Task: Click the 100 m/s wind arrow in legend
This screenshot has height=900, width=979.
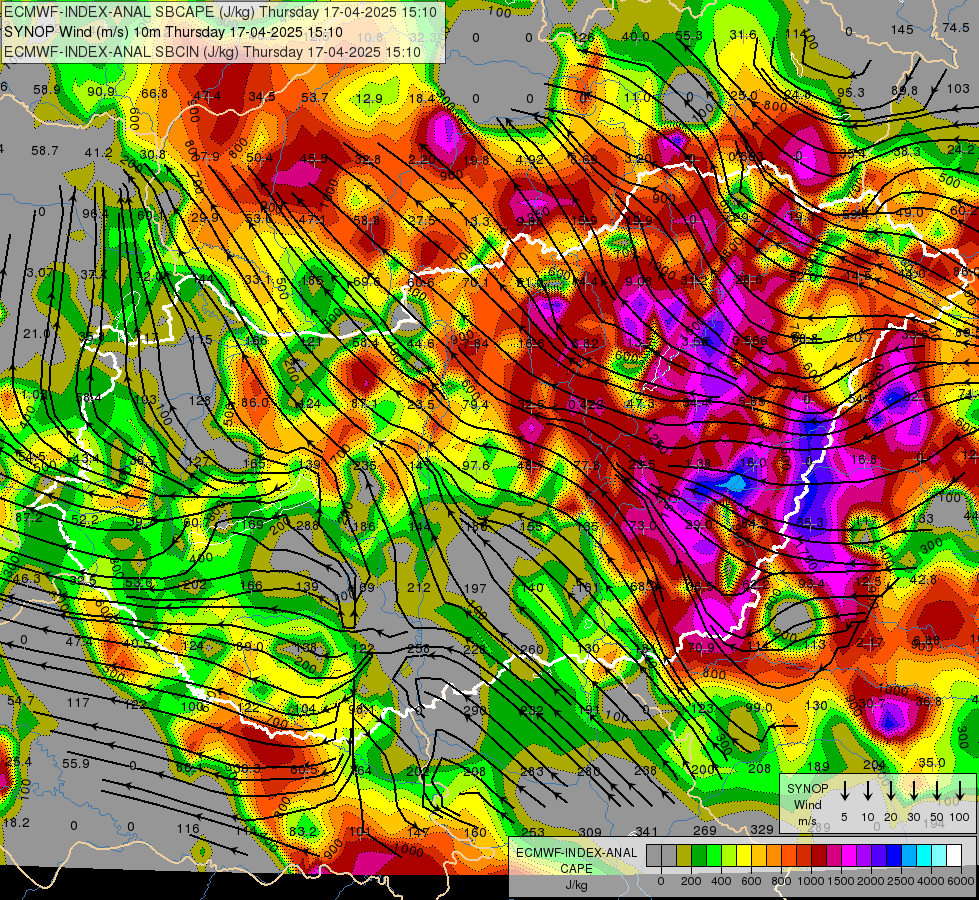Action: pyautogui.click(x=960, y=790)
